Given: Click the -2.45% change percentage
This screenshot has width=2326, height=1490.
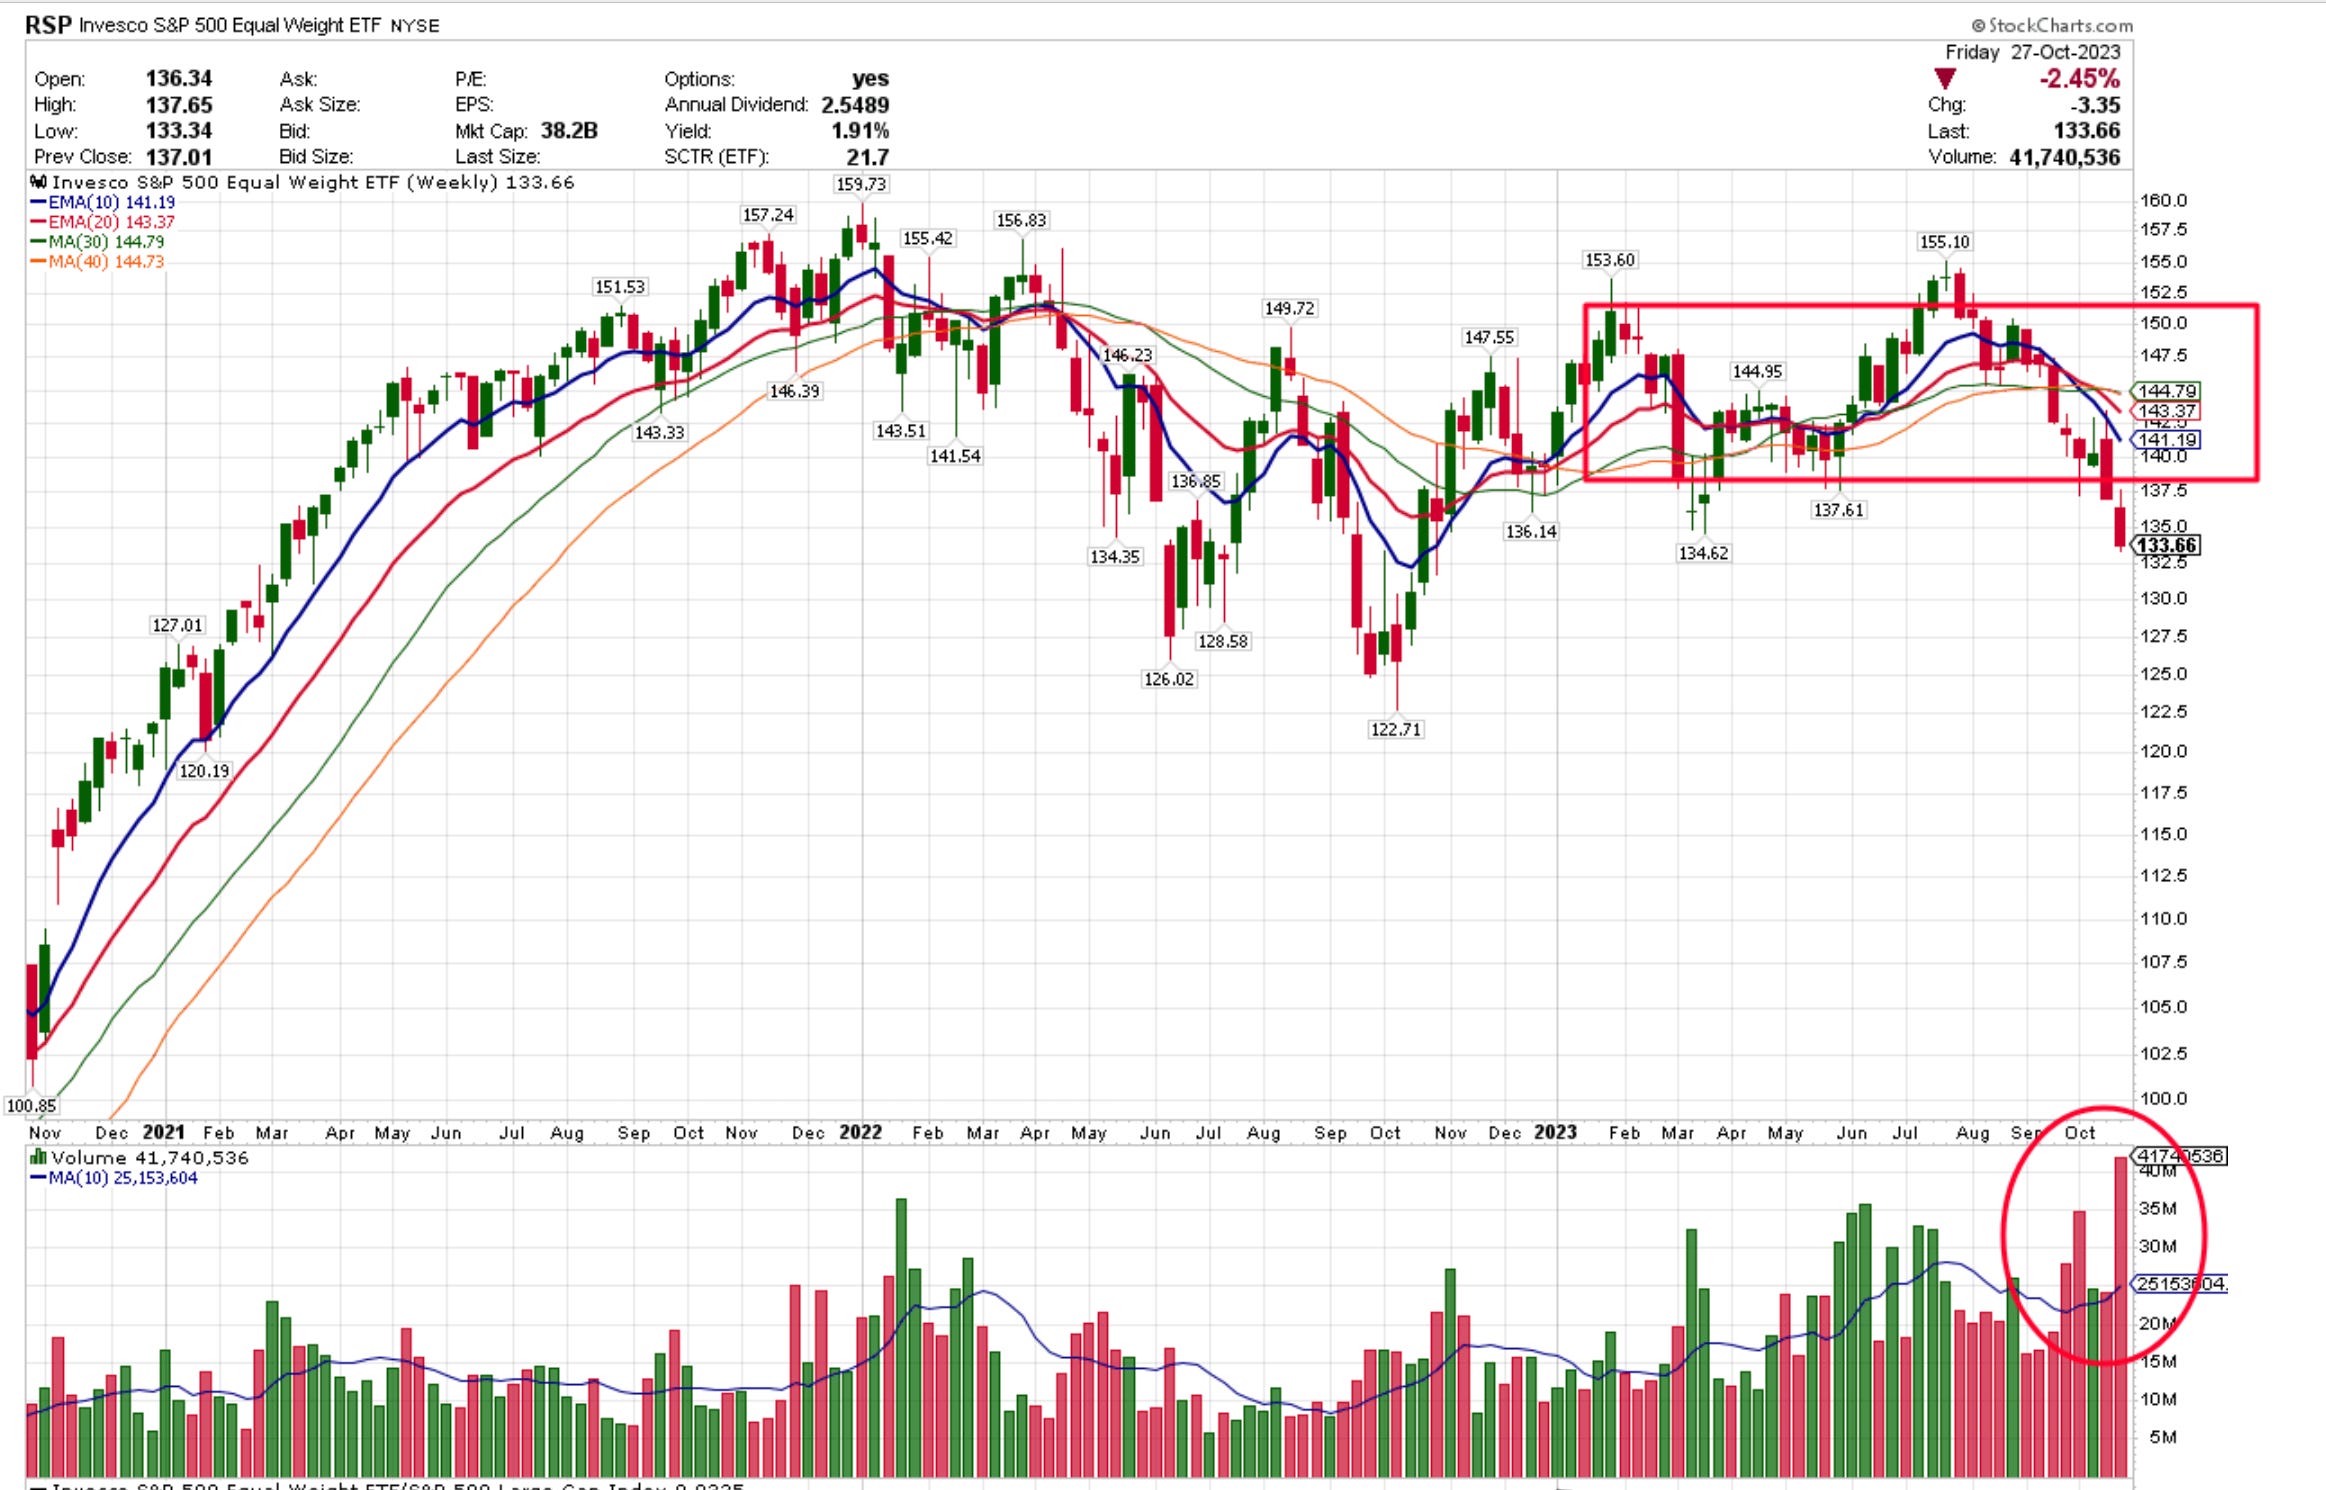Looking at the screenshot, I should [x=2080, y=79].
